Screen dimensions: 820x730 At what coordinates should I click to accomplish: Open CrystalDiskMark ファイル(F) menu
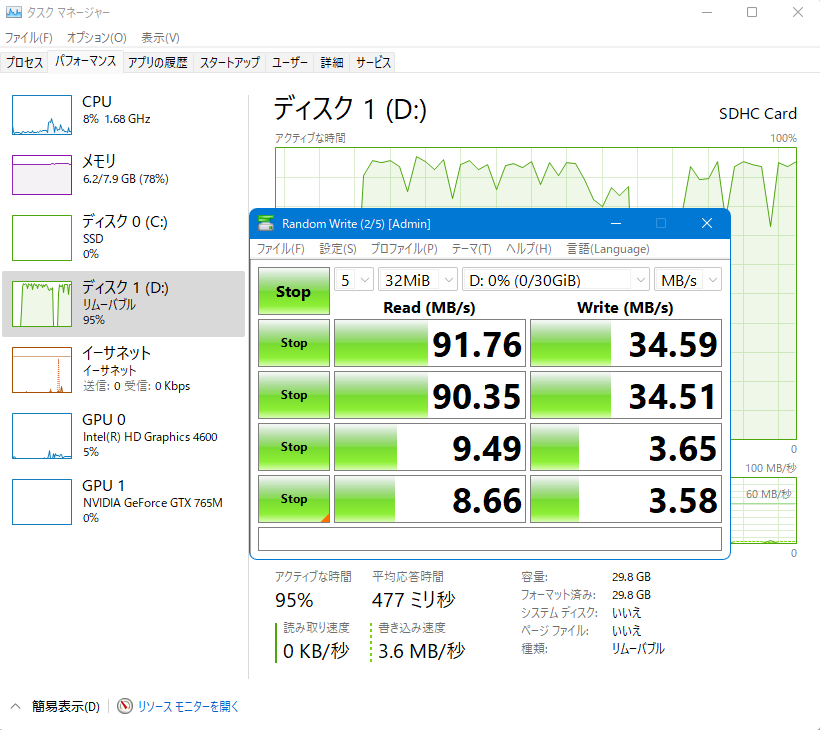pyautogui.click(x=280, y=249)
